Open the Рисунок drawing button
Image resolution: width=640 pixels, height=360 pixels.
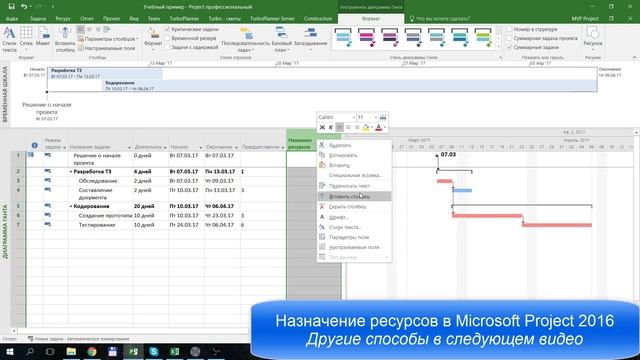click(593, 39)
